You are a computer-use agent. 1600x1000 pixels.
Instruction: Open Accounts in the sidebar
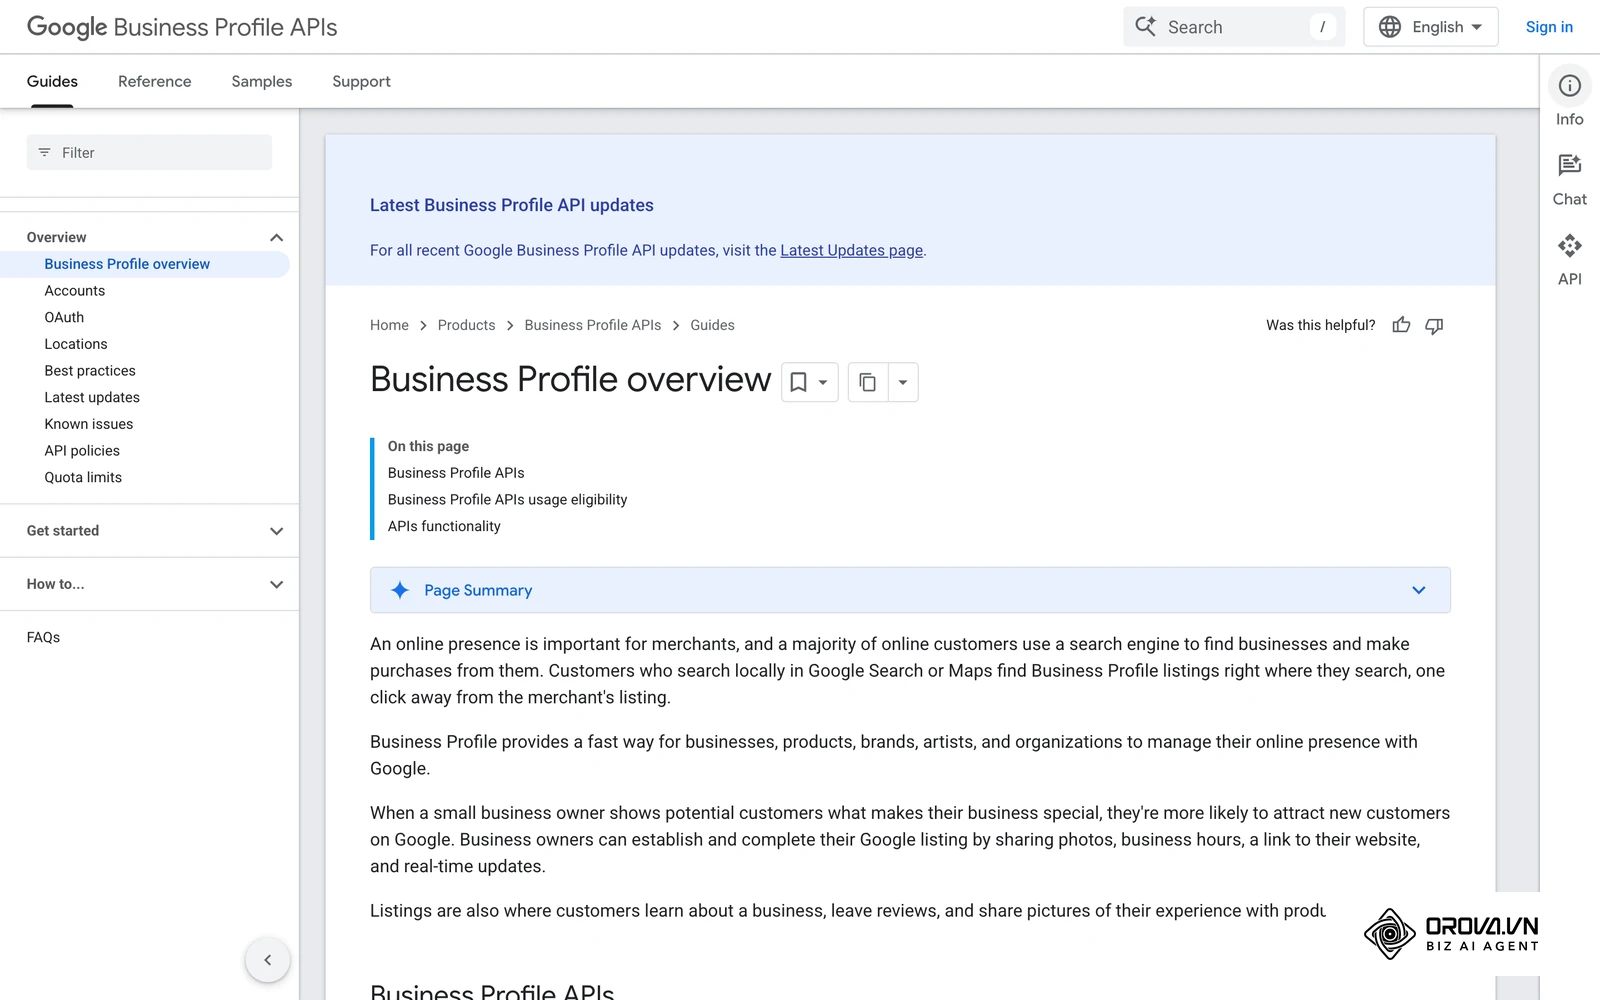point(75,291)
